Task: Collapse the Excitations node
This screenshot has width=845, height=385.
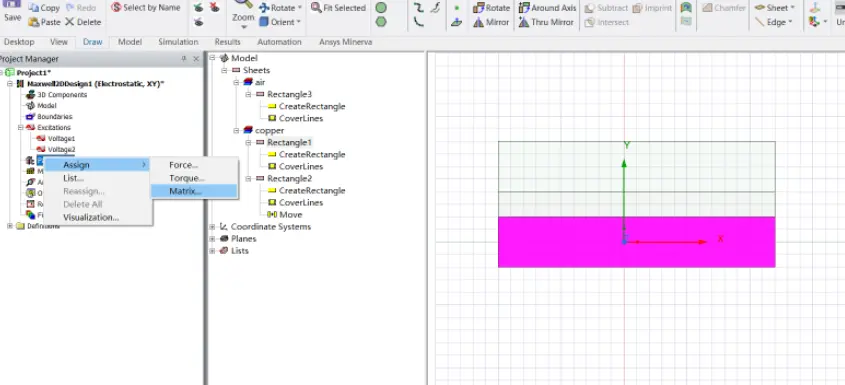Action: (20, 128)
